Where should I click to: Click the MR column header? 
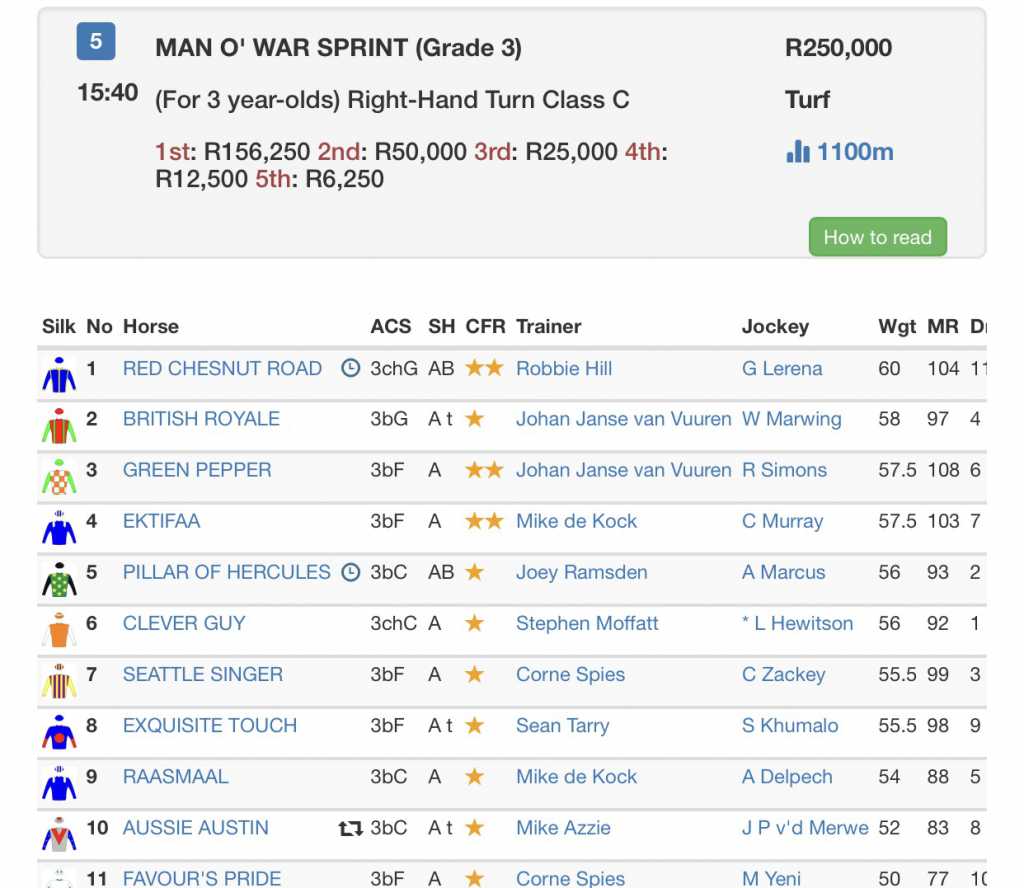click(942, 326)
